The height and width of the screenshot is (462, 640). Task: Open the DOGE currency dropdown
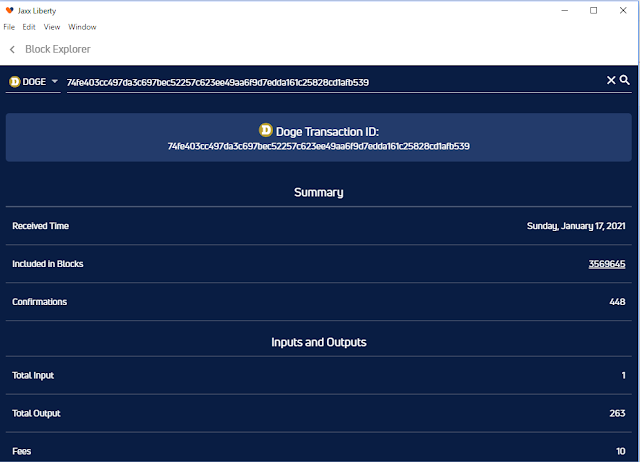tap(33, 82)
